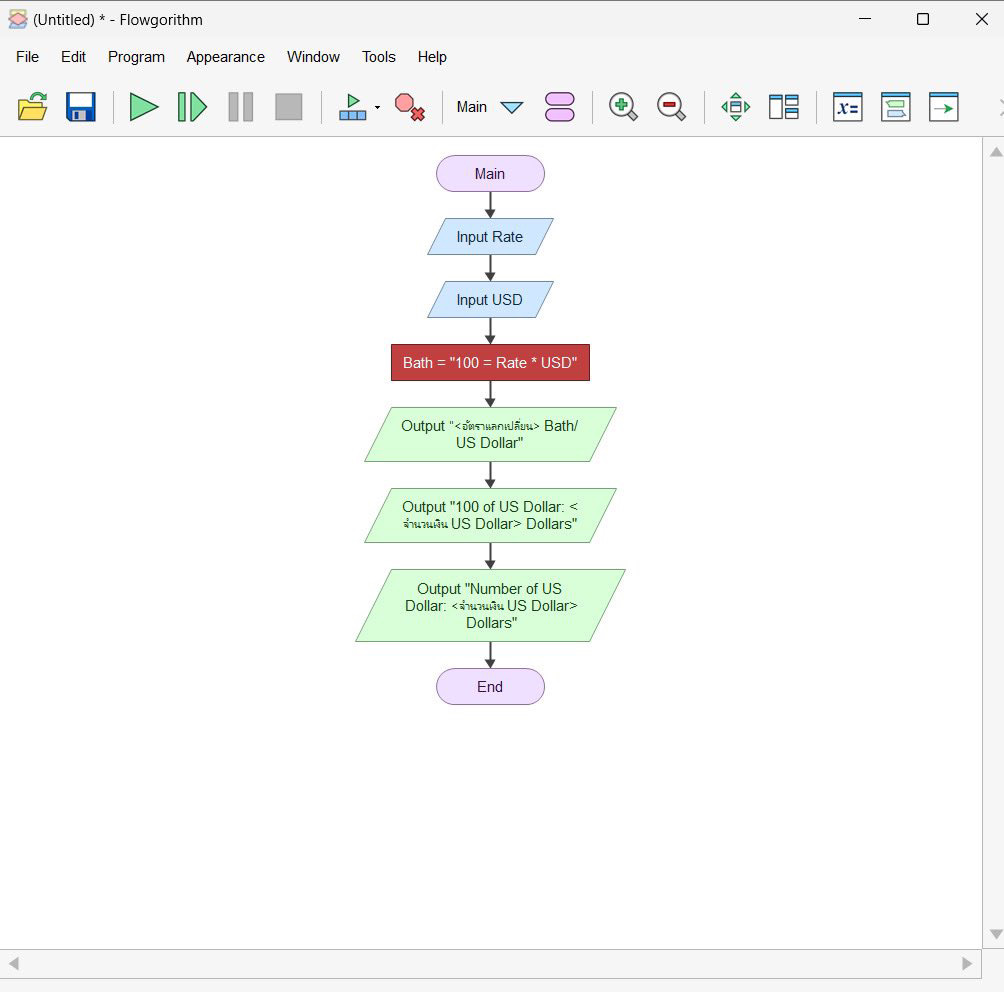Stop execution with the gray Stop button

pyautogui.click(x=288, y=107)
